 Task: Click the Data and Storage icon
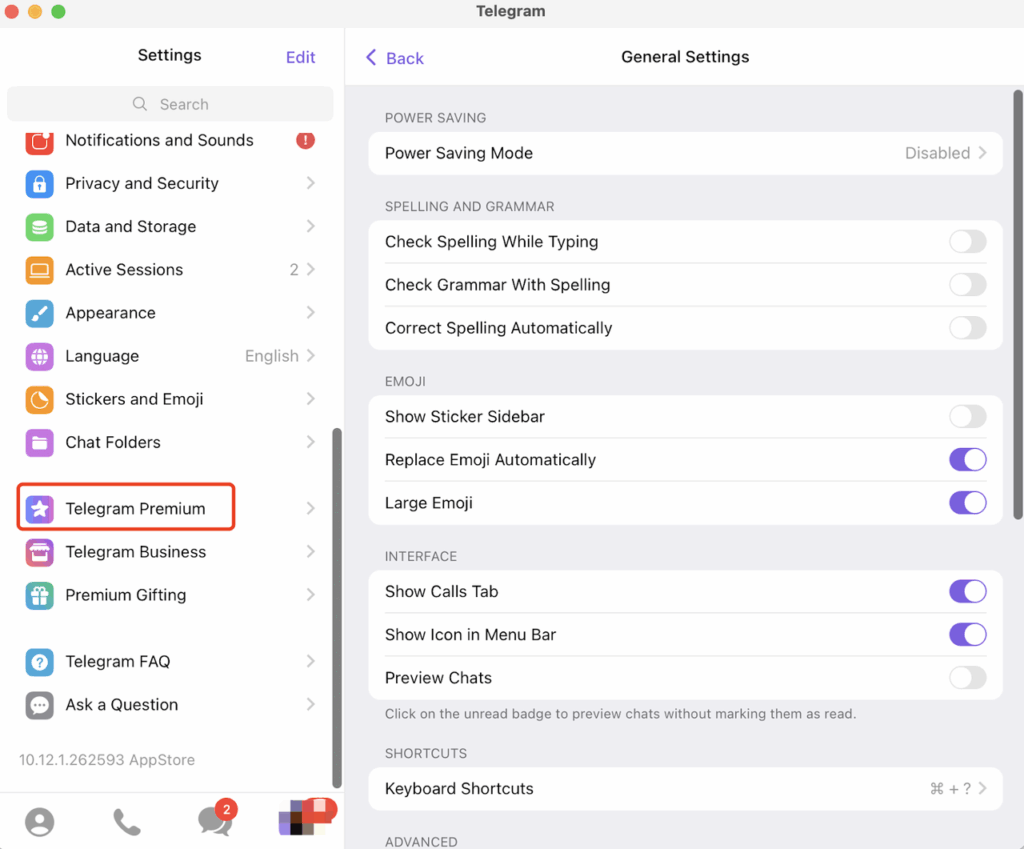(x=39, y=227)
